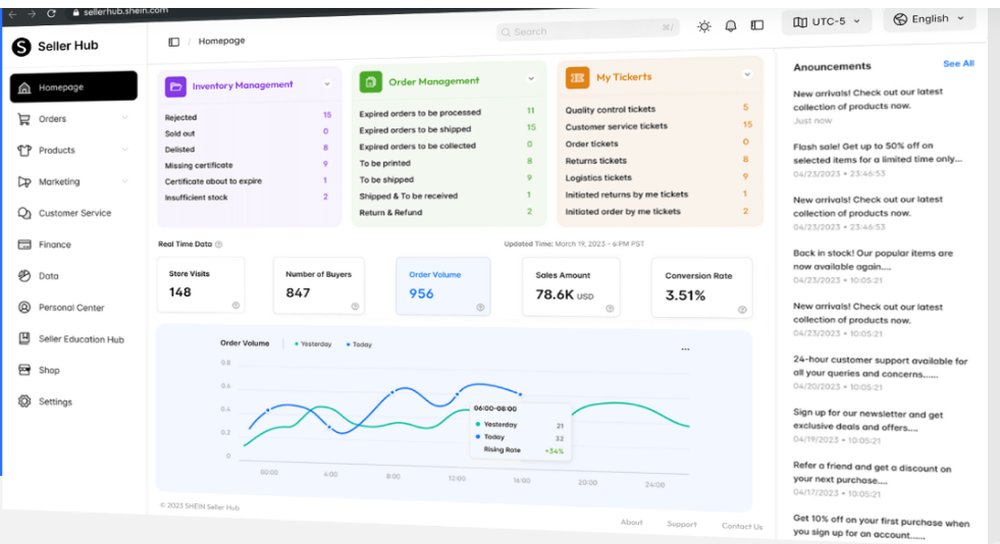The image size is (1000, 544).
Task: Open the UTC-5 timezone dropdown
Action: click(x=827, y=22)
